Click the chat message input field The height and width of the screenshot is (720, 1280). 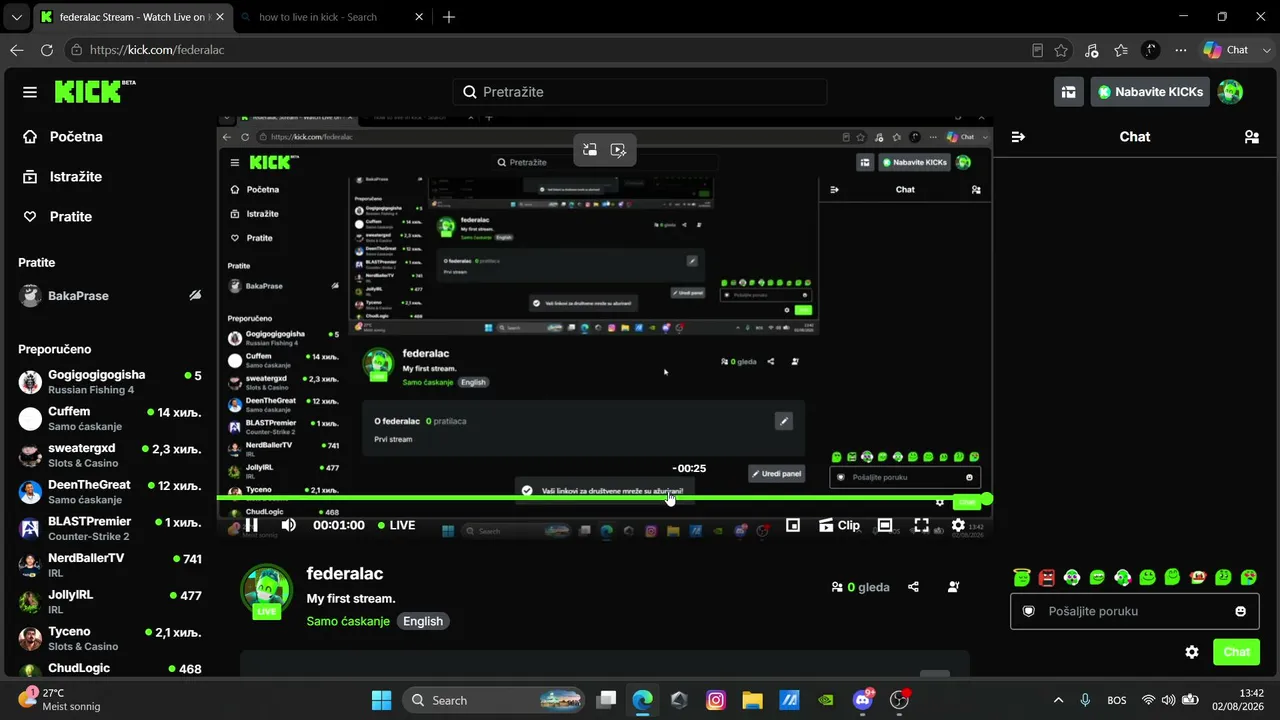click(1135, 611)
